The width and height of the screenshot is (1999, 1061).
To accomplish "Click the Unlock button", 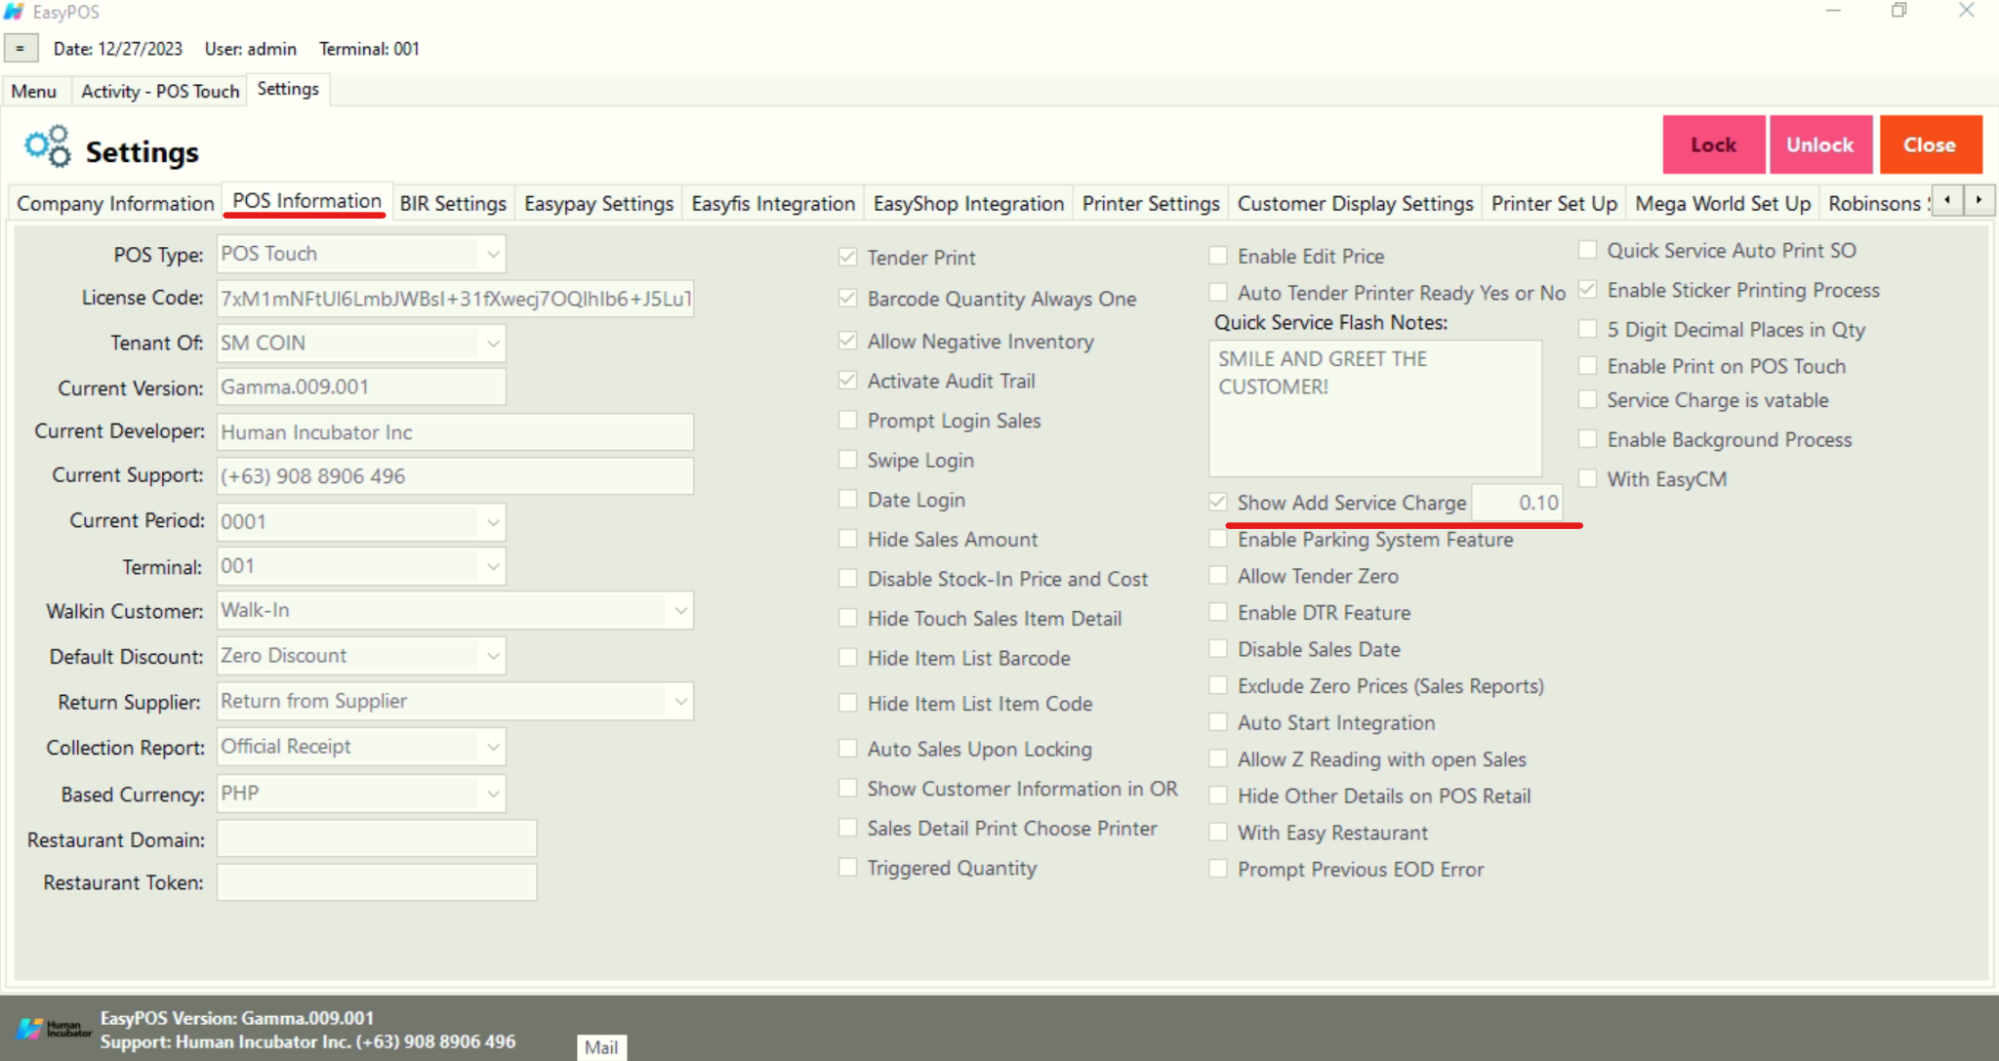I will click(x=1820, y=145).
